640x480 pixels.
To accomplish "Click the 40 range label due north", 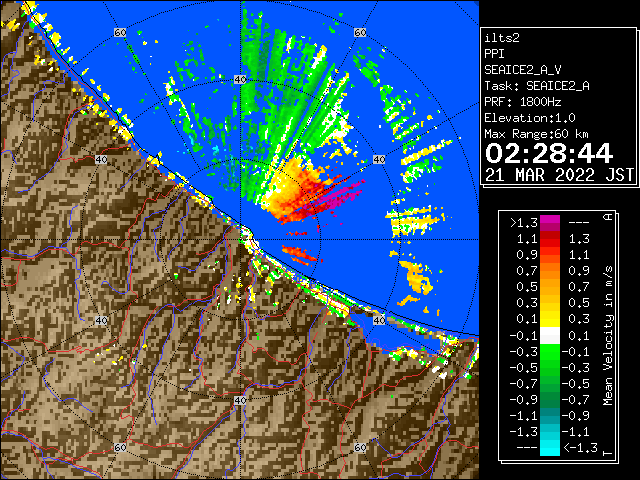I will (240, 80).
